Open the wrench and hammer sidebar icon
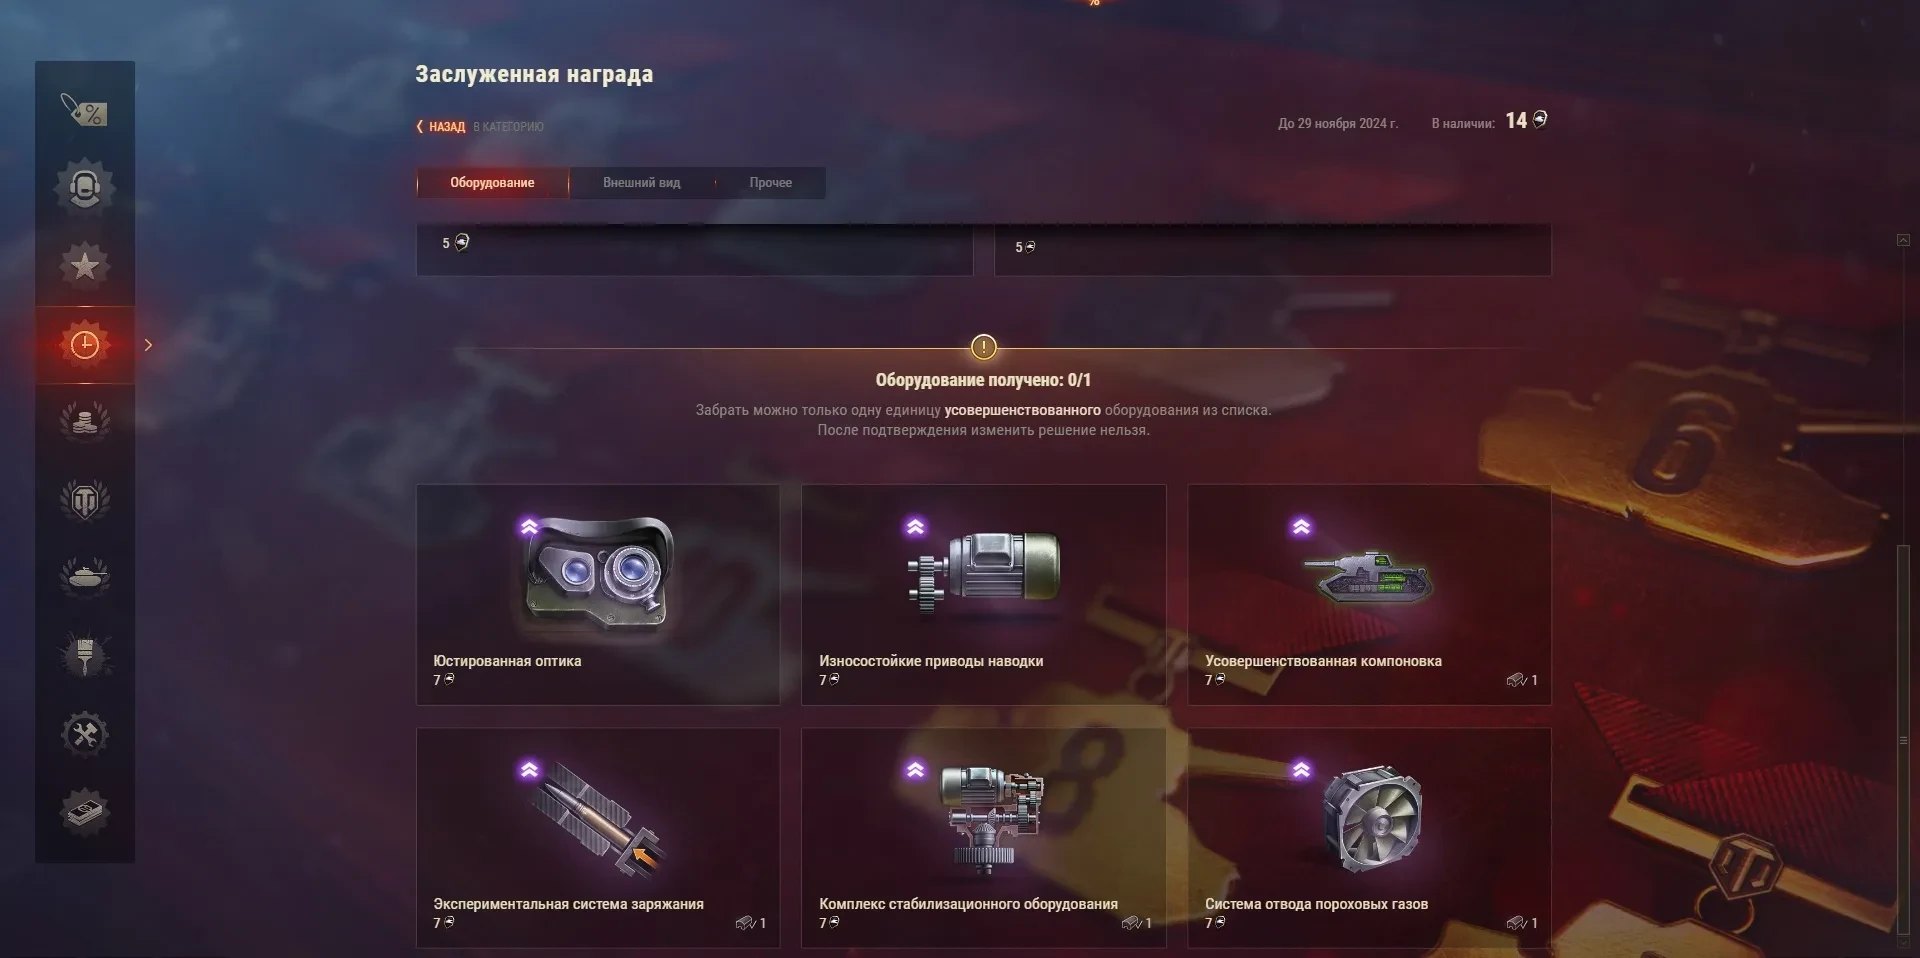This screenshot has height=958, width=1920. tap(85, 735)
